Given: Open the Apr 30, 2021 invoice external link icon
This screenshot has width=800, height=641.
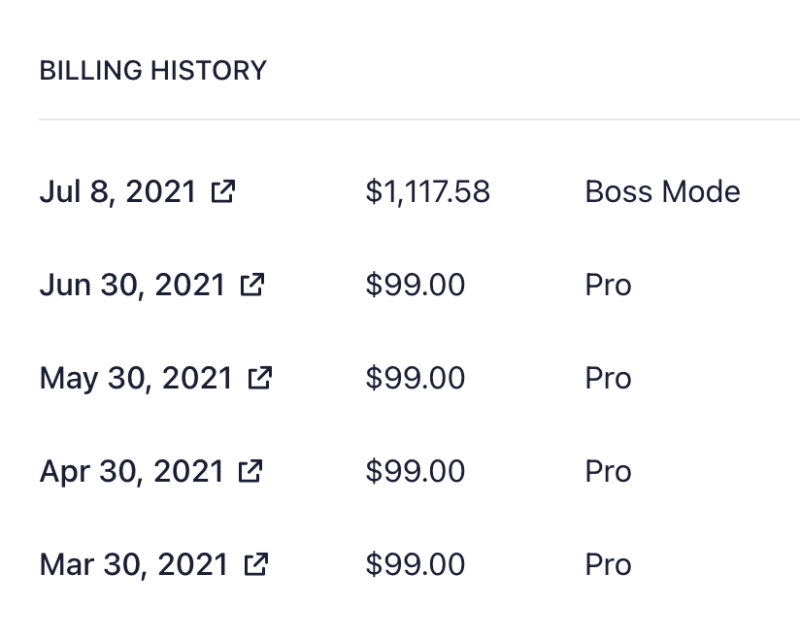Looking at the screenshot, I should [250, 471].
